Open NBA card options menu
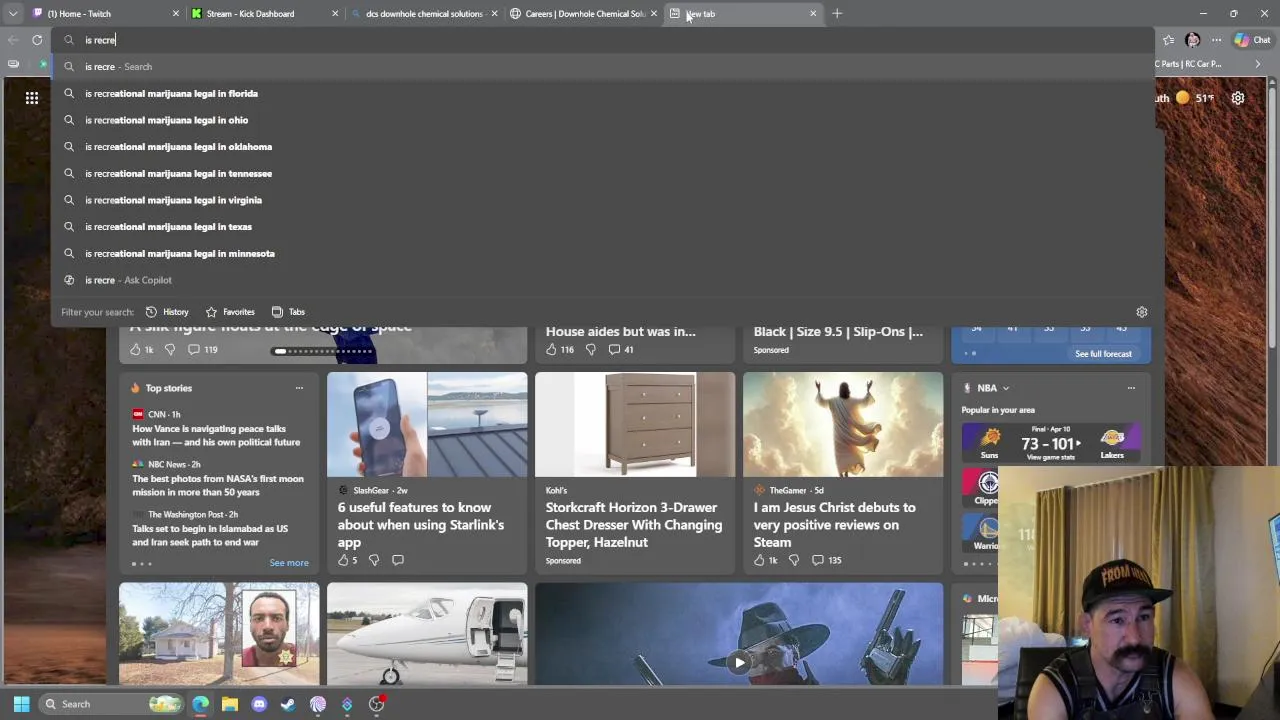This screenshot has height=720, width=1280. (x=1131, y=388)
